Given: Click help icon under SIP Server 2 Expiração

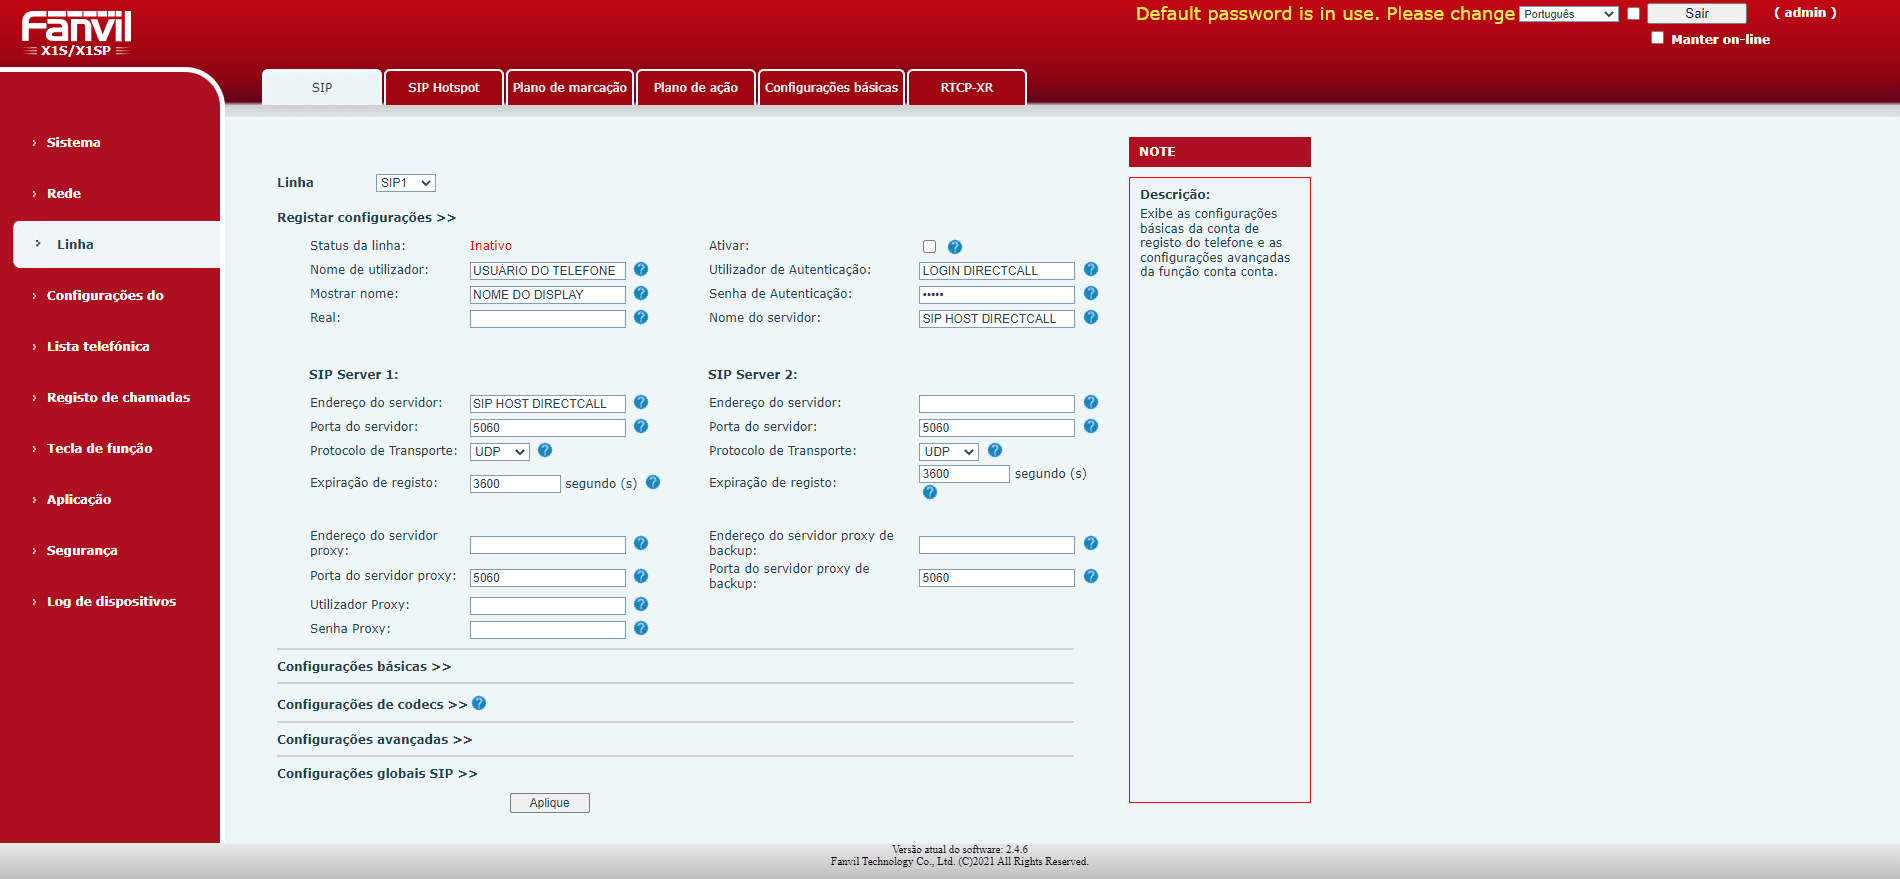Looking at the screenshot, I should (930, 493).
